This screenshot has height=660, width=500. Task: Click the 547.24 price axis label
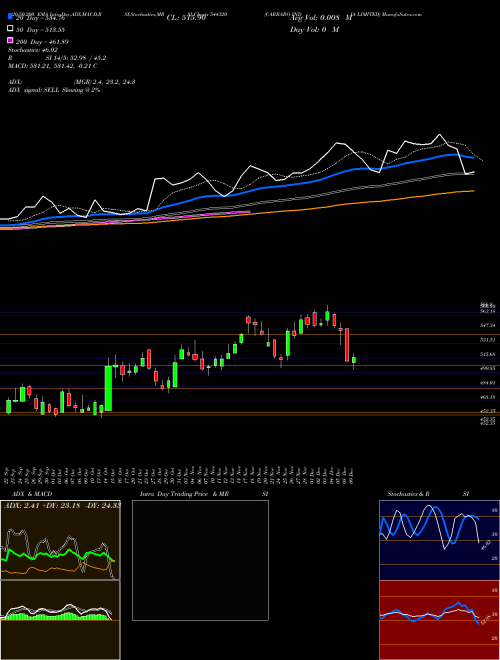(x=487, y=325)
